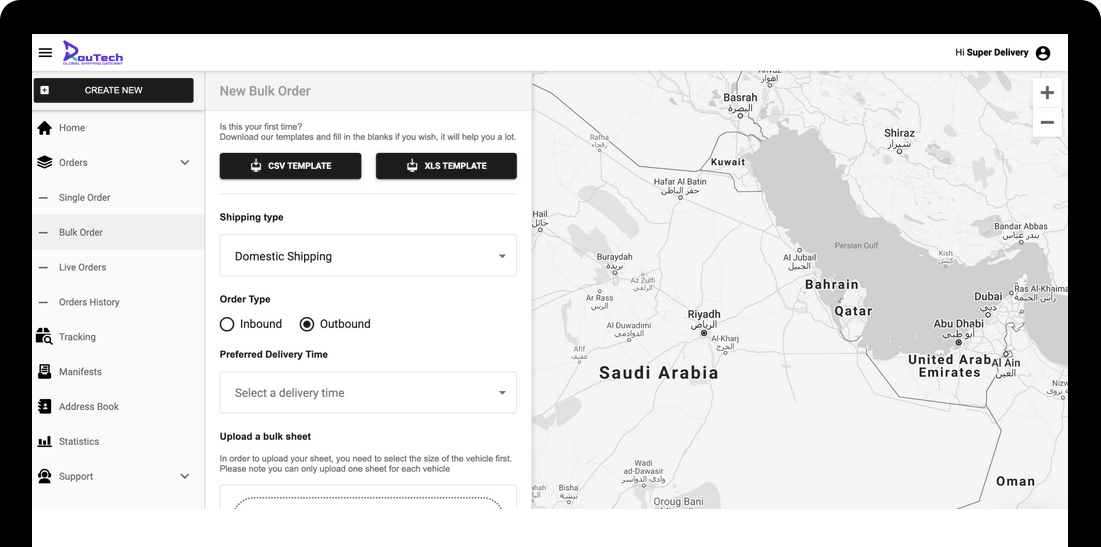The height and width of the screenshot is (547, 1101).
Task: Select the Inbound order type
Action: (x=227, y=324)
